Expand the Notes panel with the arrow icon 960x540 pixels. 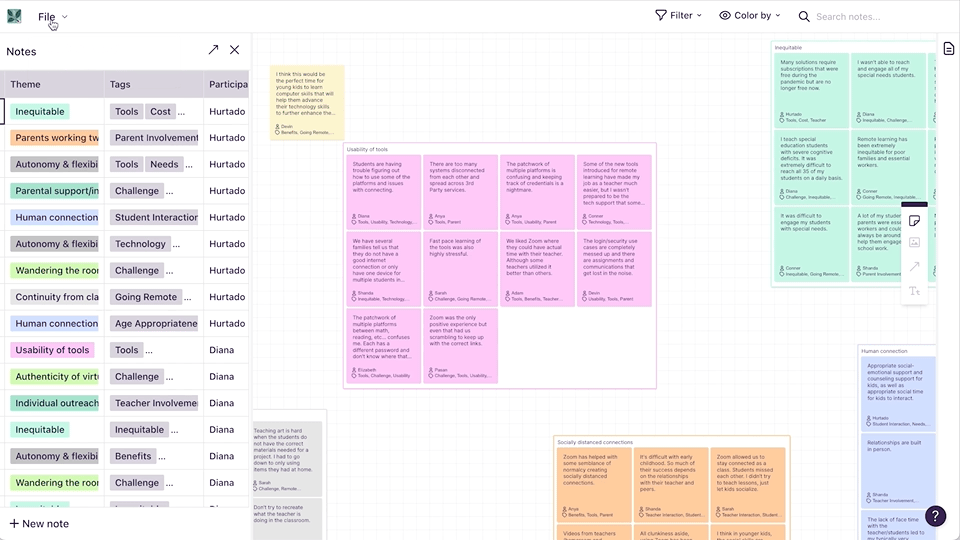click(x=213, y=50)
